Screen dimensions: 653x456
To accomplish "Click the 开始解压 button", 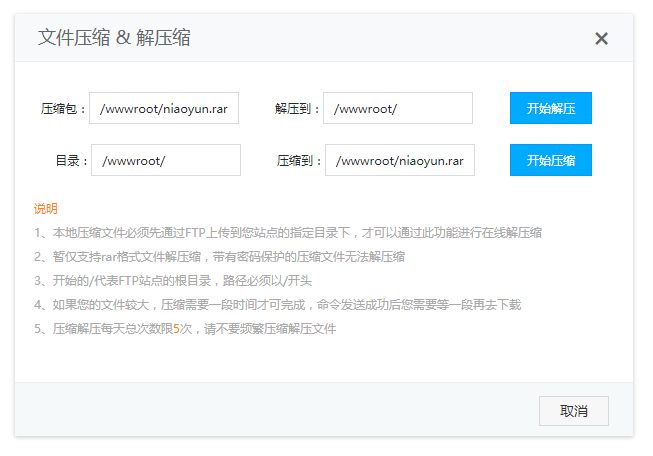I will pyautogui.click(x=551, y=108).
